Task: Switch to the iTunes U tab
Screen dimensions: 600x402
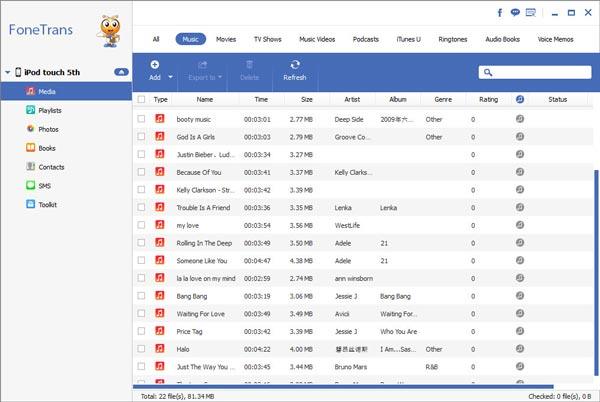Action: coord(408,39)
